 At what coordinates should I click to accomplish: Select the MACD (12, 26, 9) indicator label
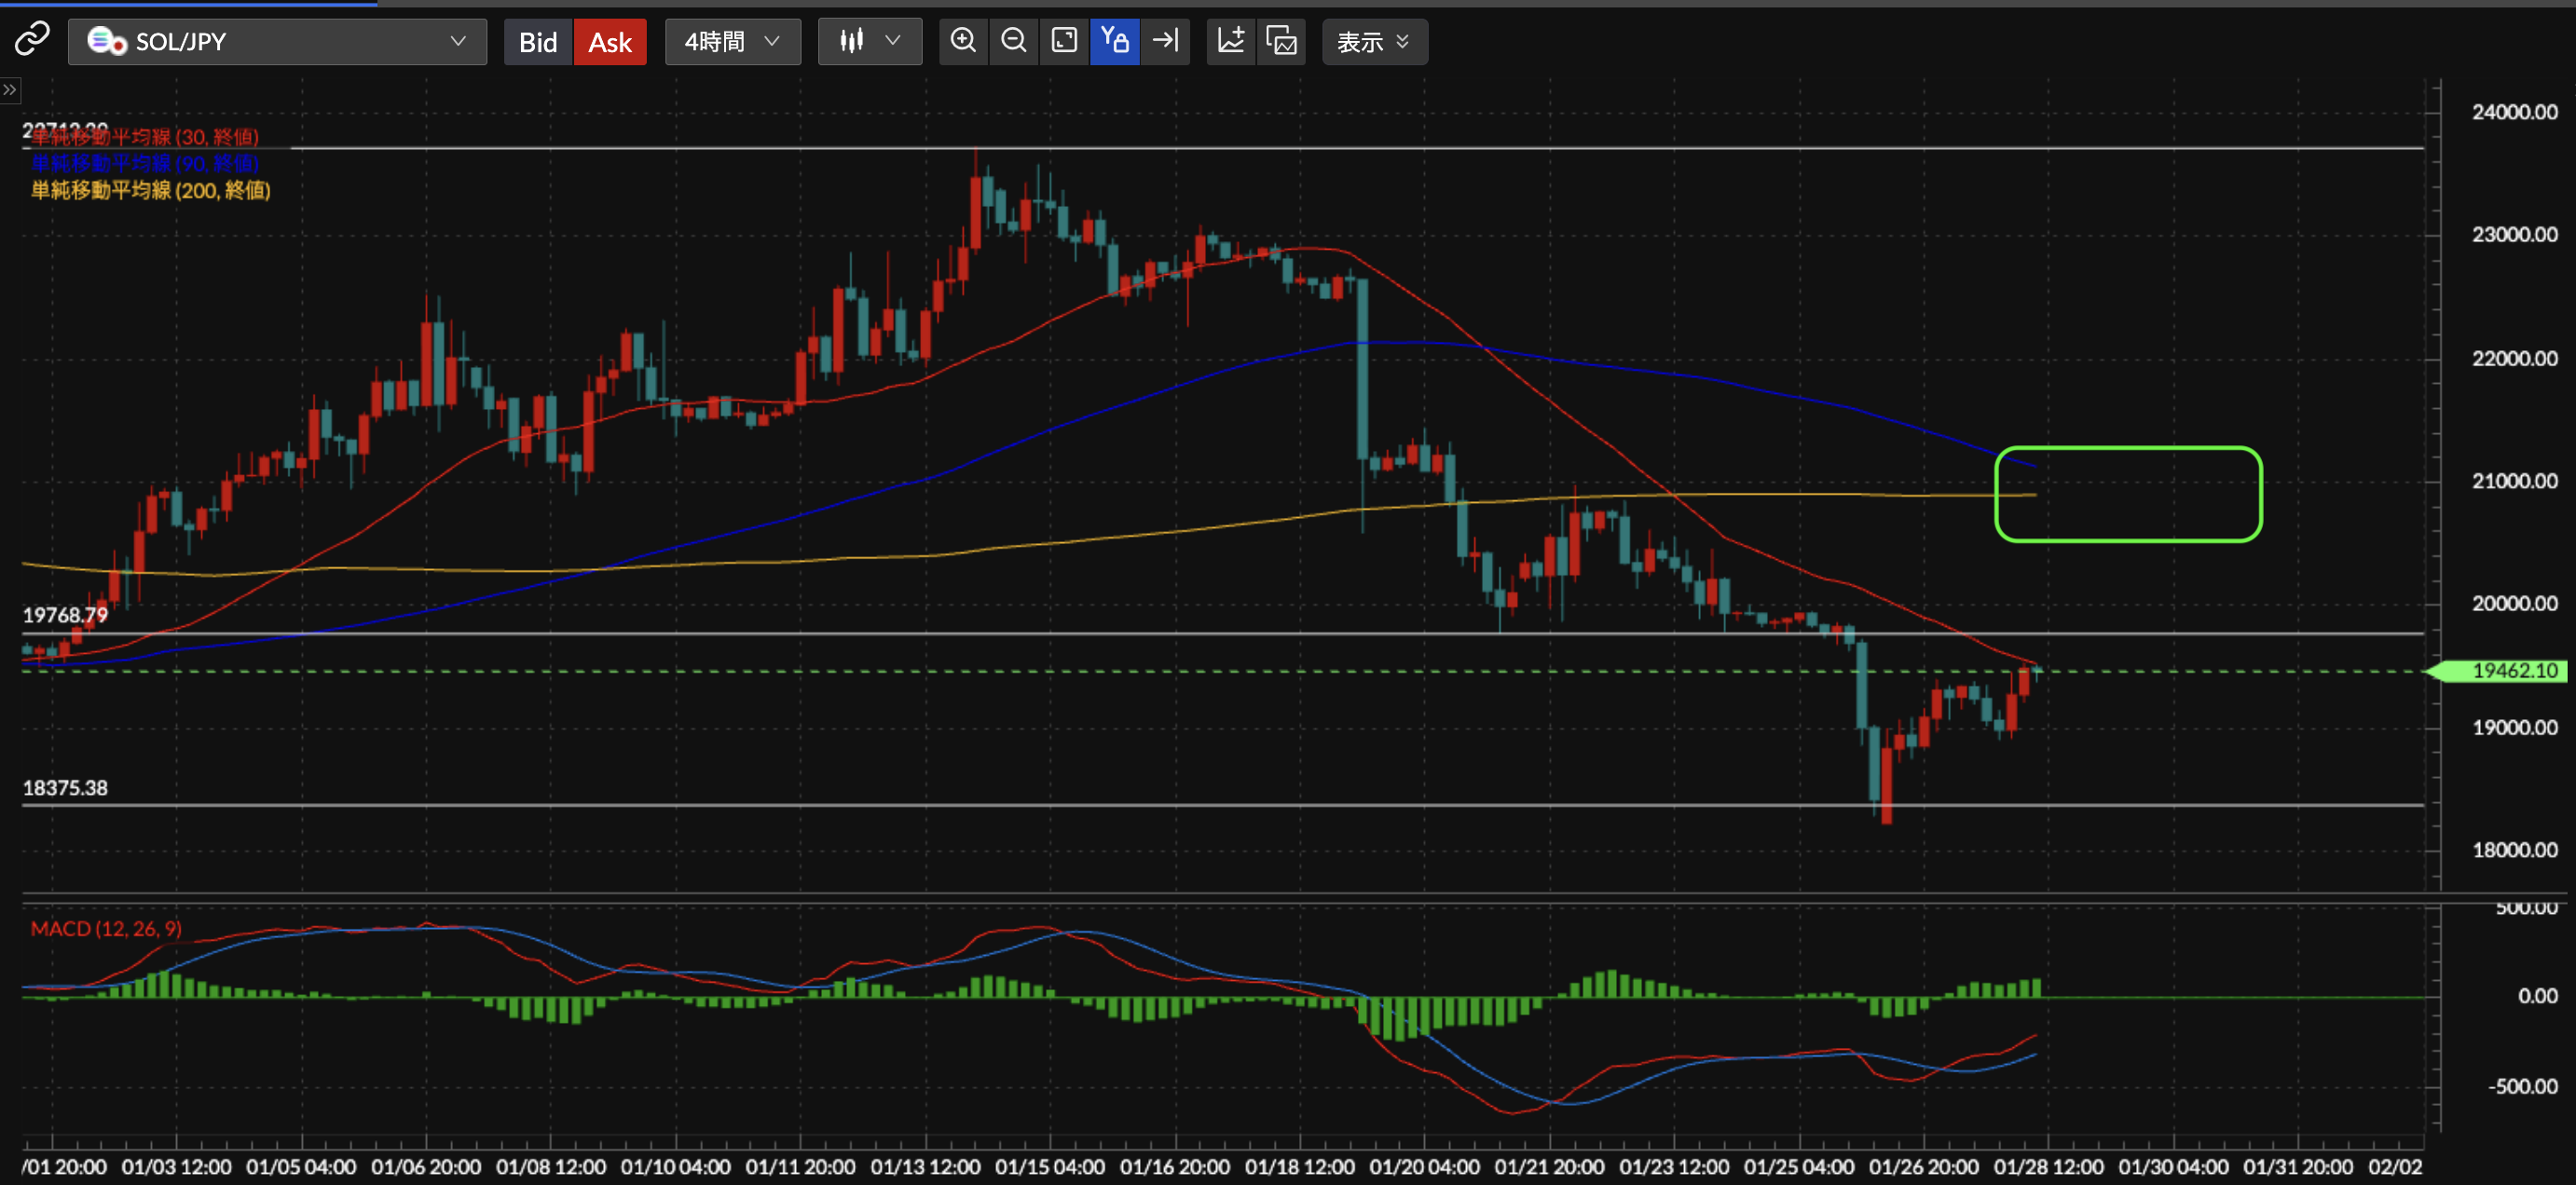106,928
